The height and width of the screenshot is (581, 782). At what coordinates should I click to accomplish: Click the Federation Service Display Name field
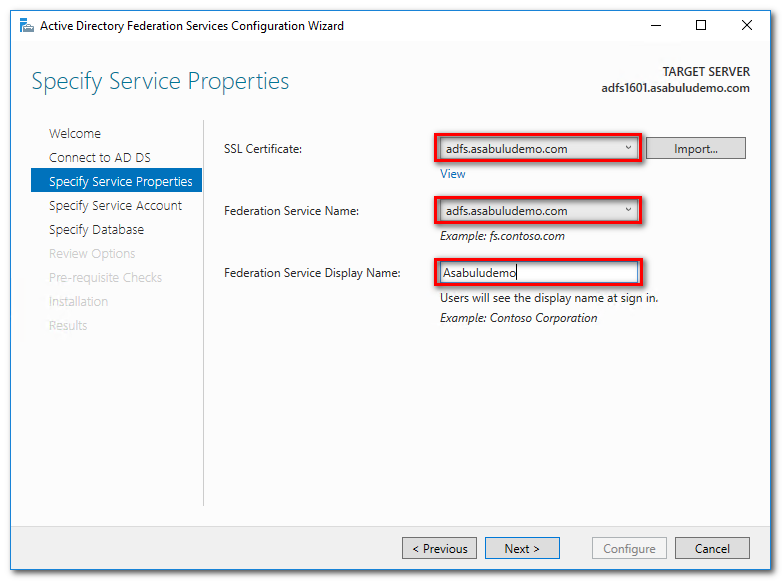pos(538,272)
